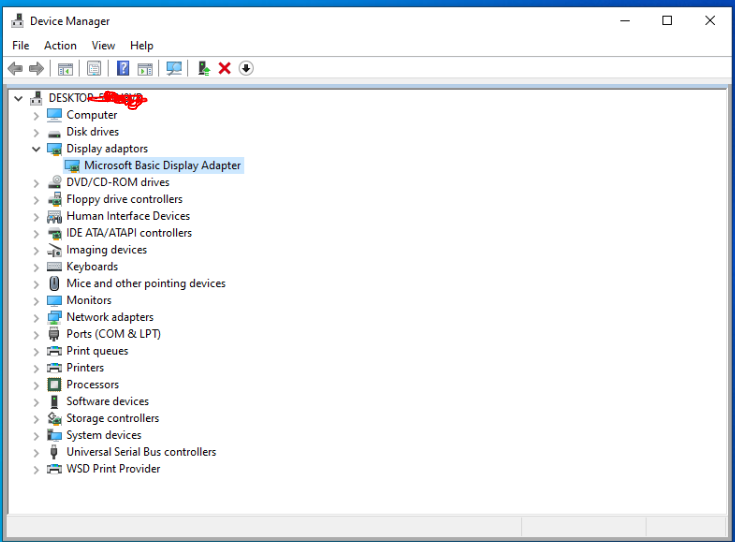The image size is (735, 542).
Task: Click the DVD/CD-ROM drives disc icon
Action: coord(54,182)
